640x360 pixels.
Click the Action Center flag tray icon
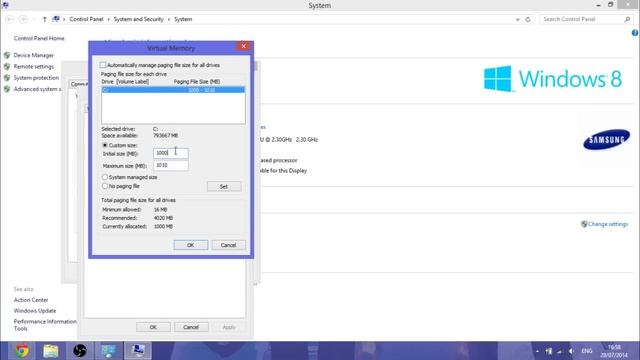click(x=549, y=351)
